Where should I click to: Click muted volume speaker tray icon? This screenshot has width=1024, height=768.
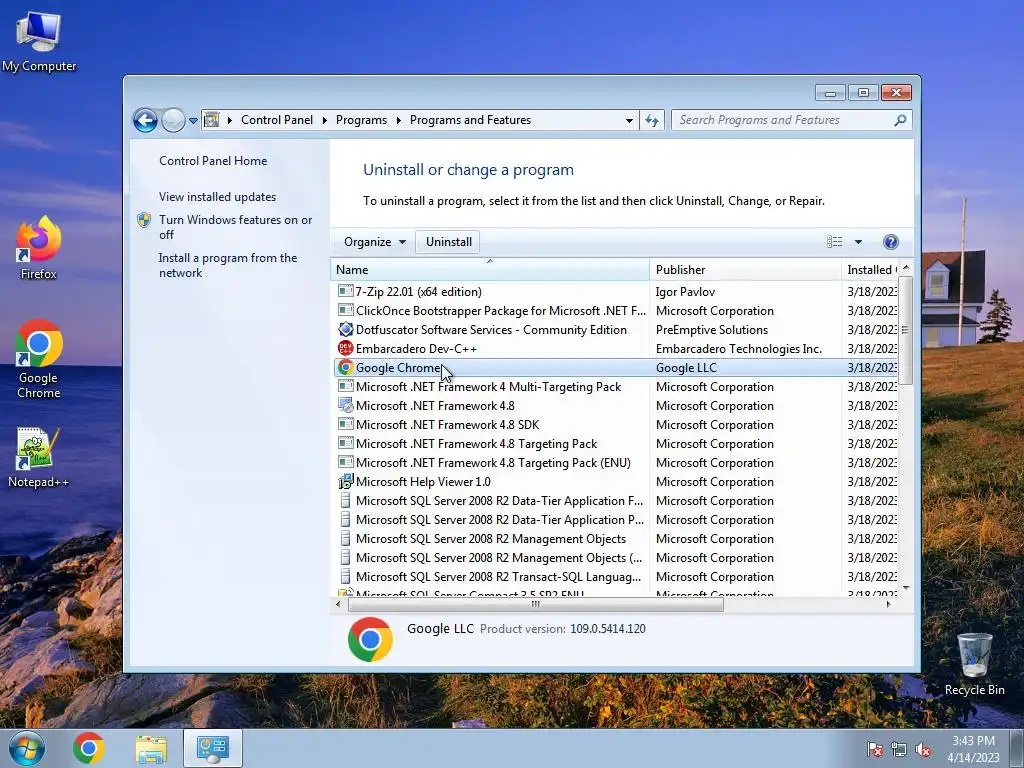point(923,749)
